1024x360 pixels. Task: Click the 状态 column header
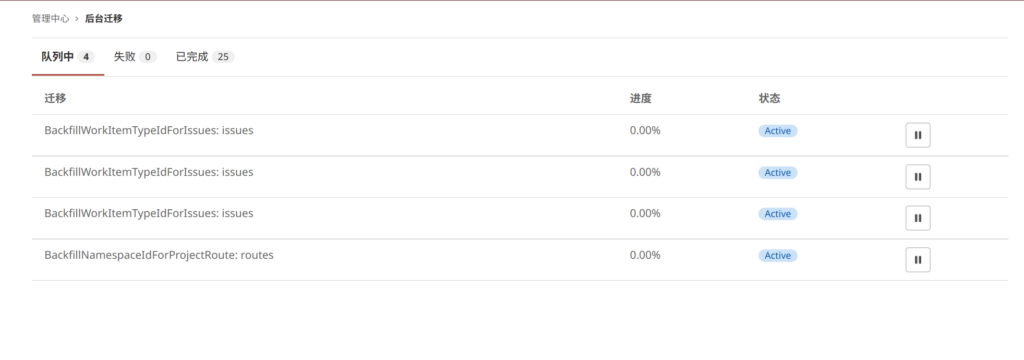769,99
